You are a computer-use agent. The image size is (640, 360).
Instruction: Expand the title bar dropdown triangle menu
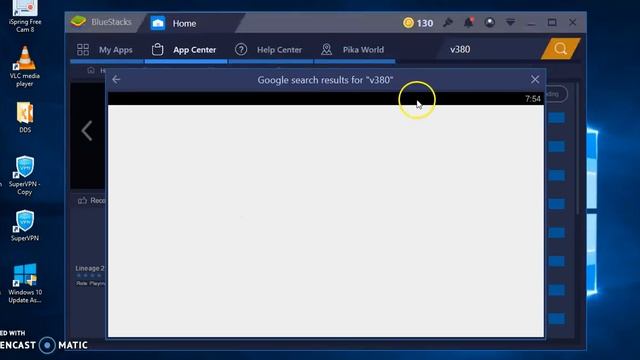(x=510, y=22)
